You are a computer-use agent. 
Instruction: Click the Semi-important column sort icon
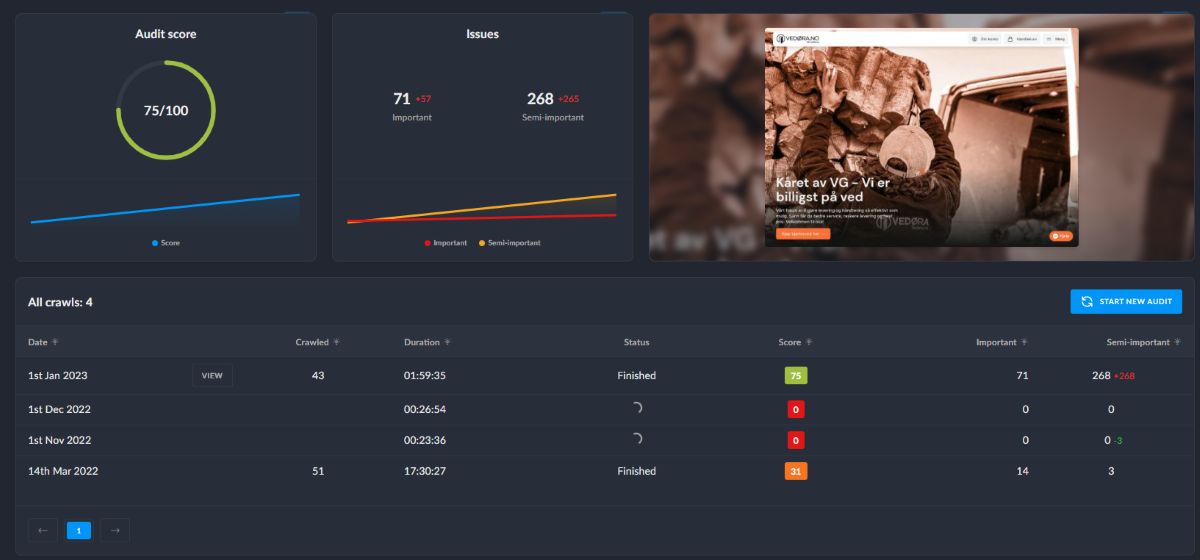coord(1177,342)
